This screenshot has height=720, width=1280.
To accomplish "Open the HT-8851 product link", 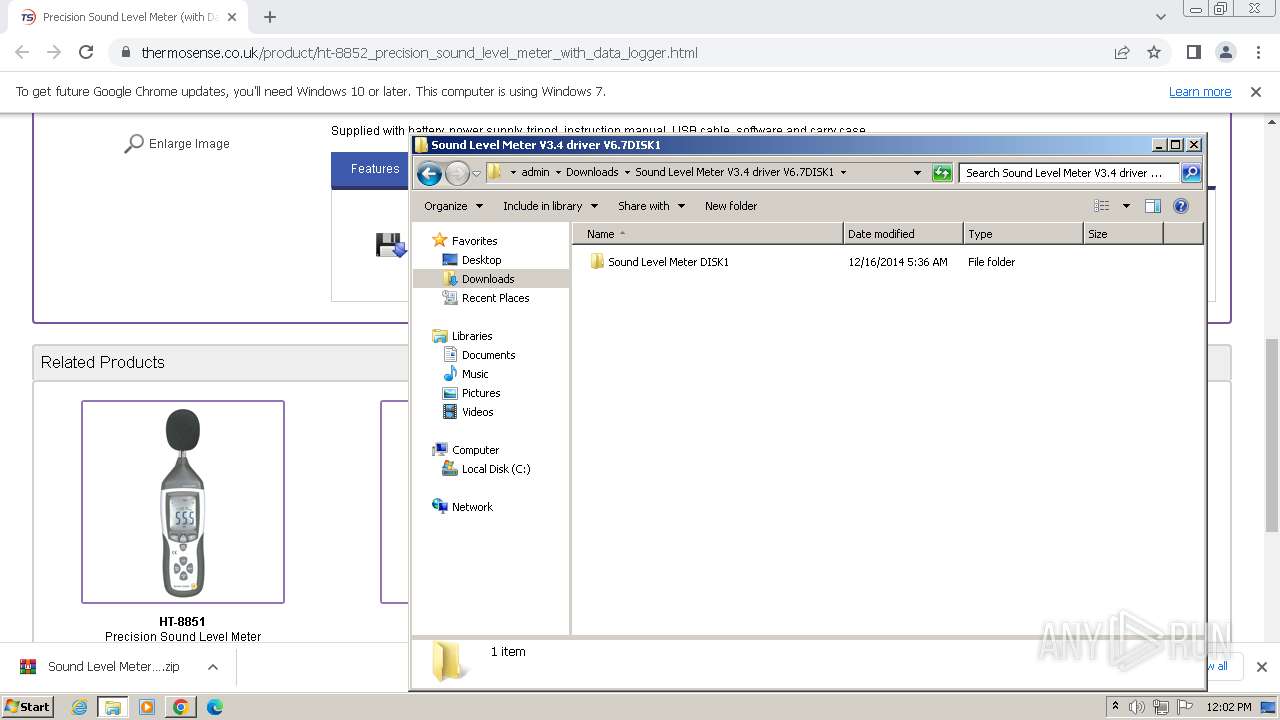I will coord(182,622).
